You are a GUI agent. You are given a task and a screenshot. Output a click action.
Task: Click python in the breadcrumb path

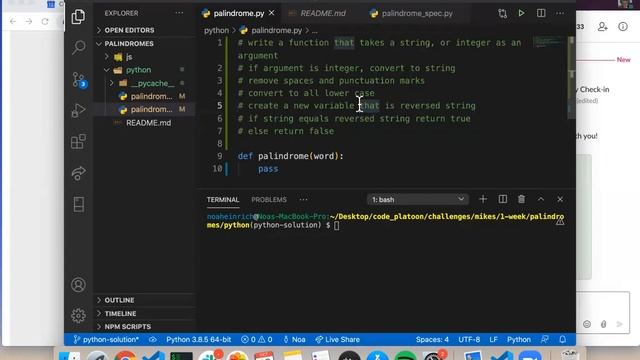pyautogui.click(x=216, y=30)
